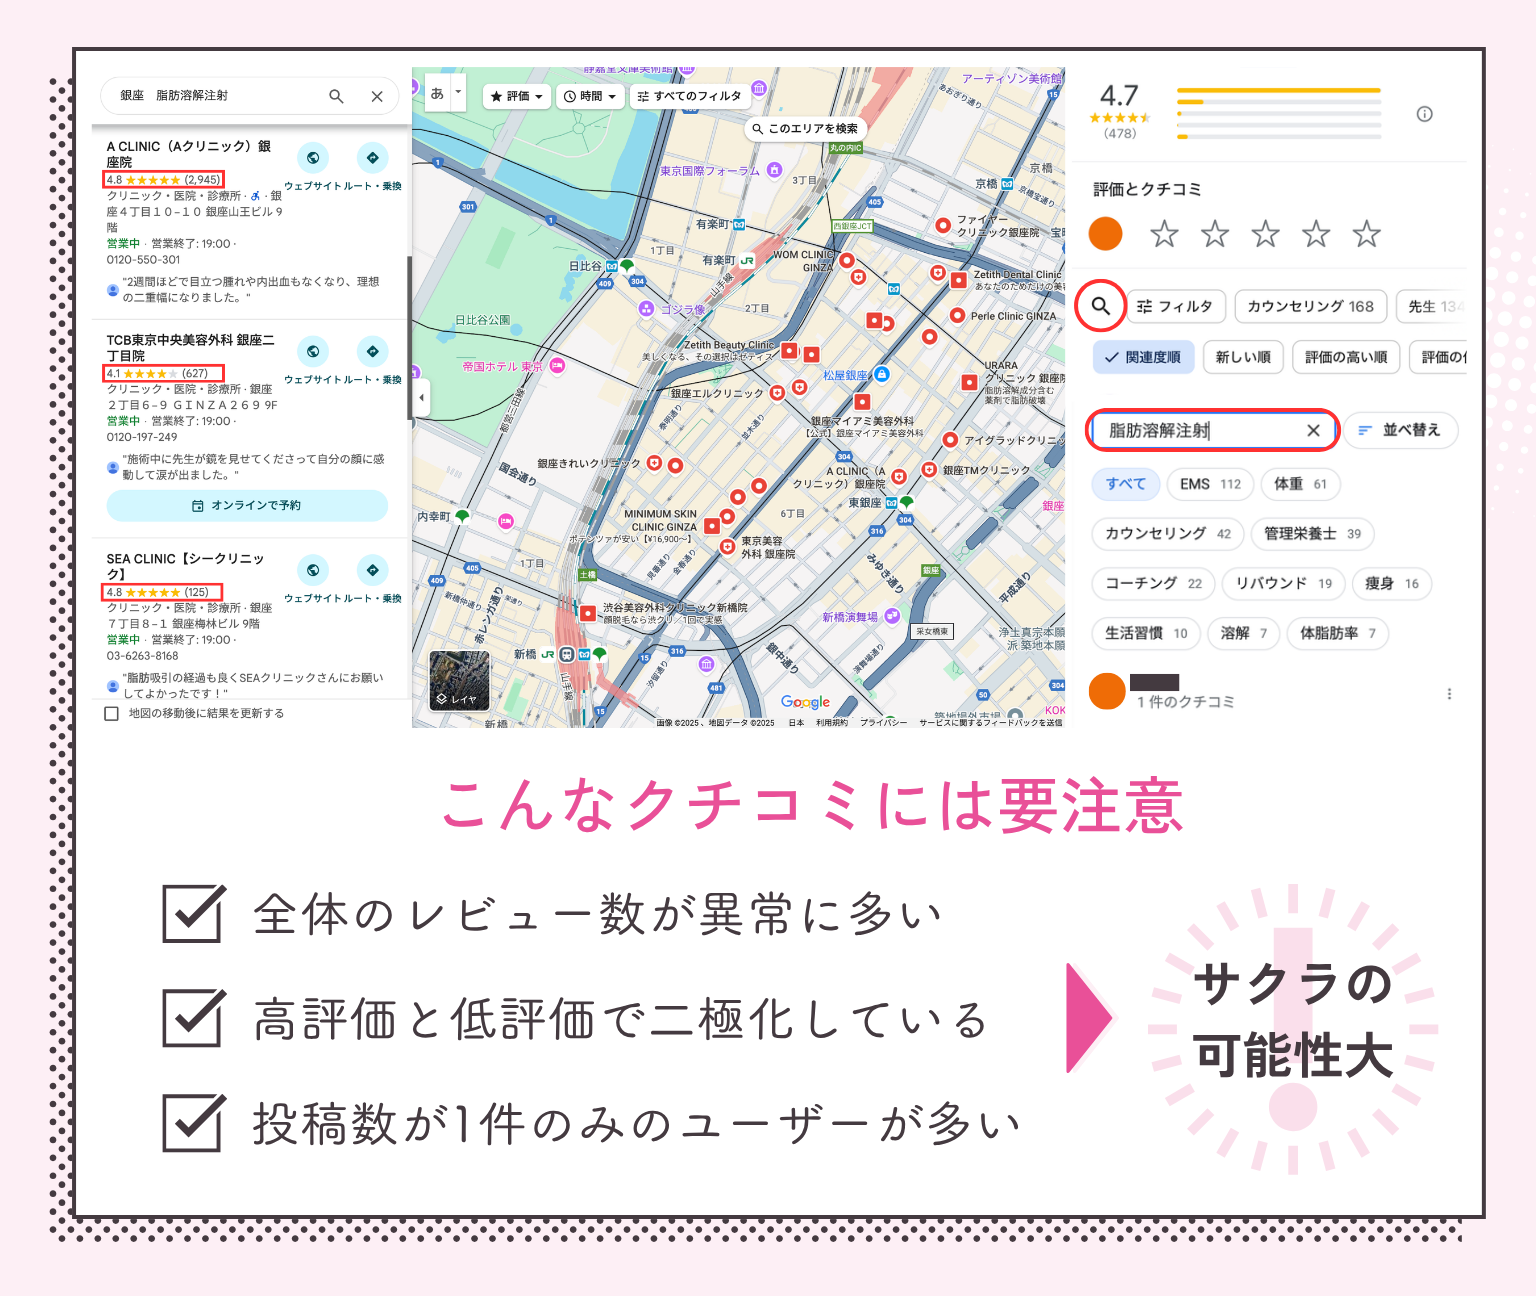Click the top five-star rating distribution bar
The height and width of the screenshot is (1296, 1536).
pos(1279,90)
